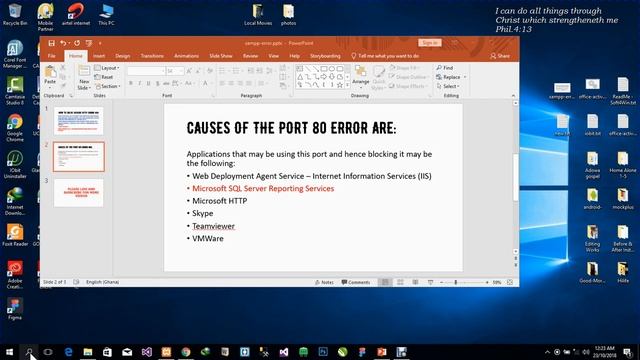640x360 pixels.
Task: Adjust the zoom slider handle
Action: point(456,282)
